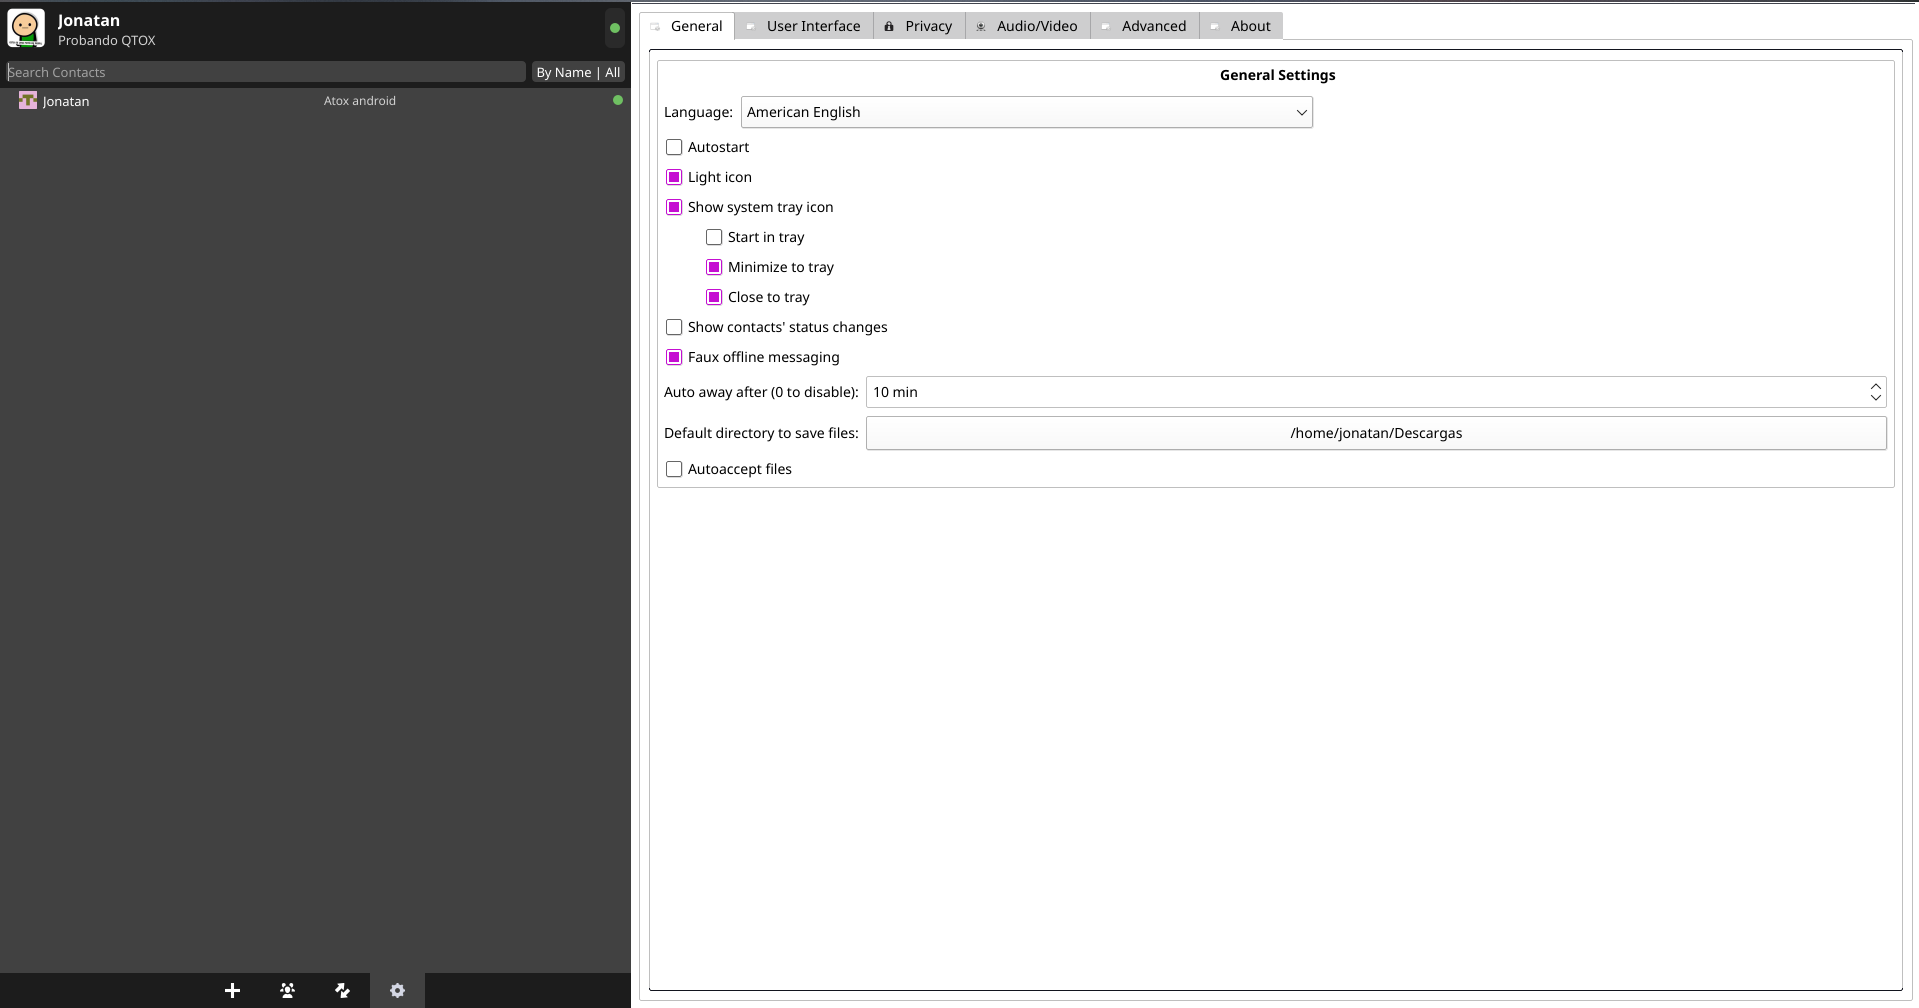Click the green online status indicator

pyautogui.click(x=613, y=29)
